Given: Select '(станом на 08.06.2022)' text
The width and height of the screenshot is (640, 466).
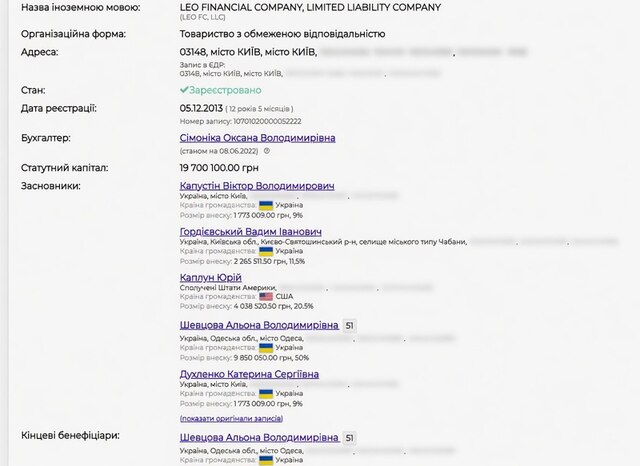Looking at the screenshot, I should coord(219,151).
